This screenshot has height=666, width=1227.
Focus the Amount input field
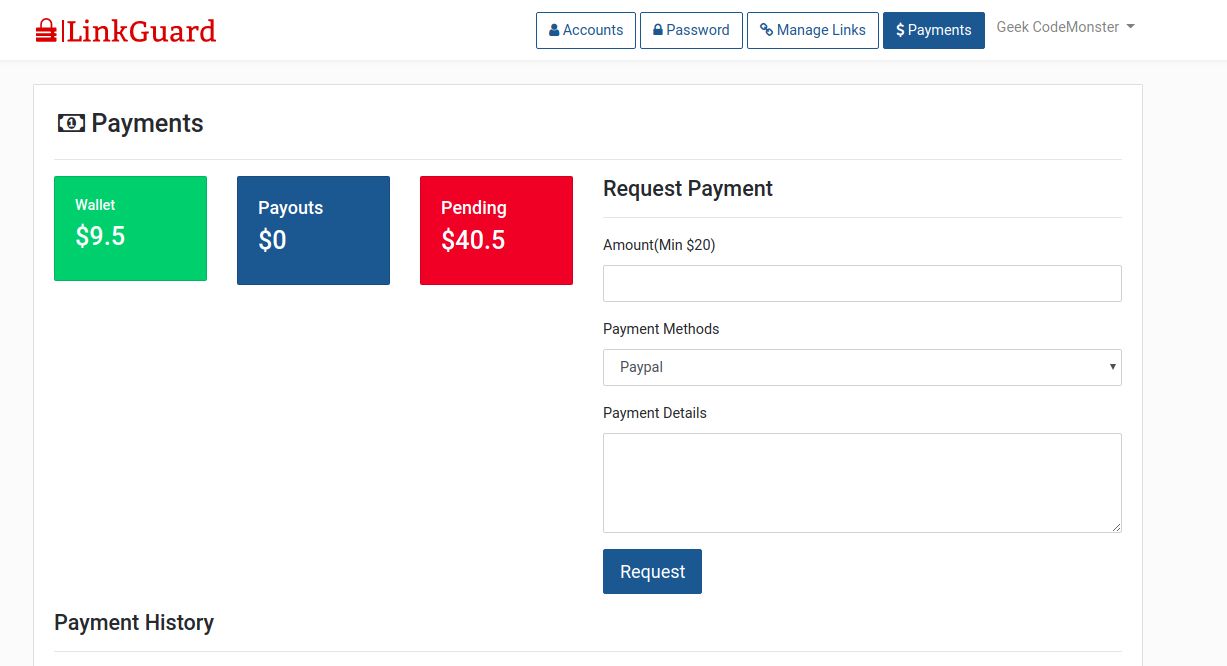pyautogui.click(x=861, y=283)
